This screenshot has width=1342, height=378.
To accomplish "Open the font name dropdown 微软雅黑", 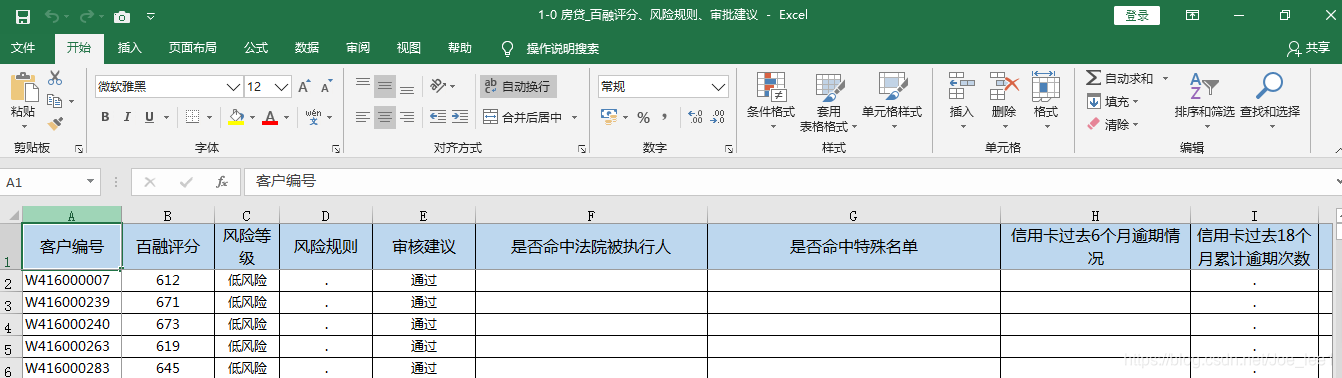I will click(x=233, y=86).
